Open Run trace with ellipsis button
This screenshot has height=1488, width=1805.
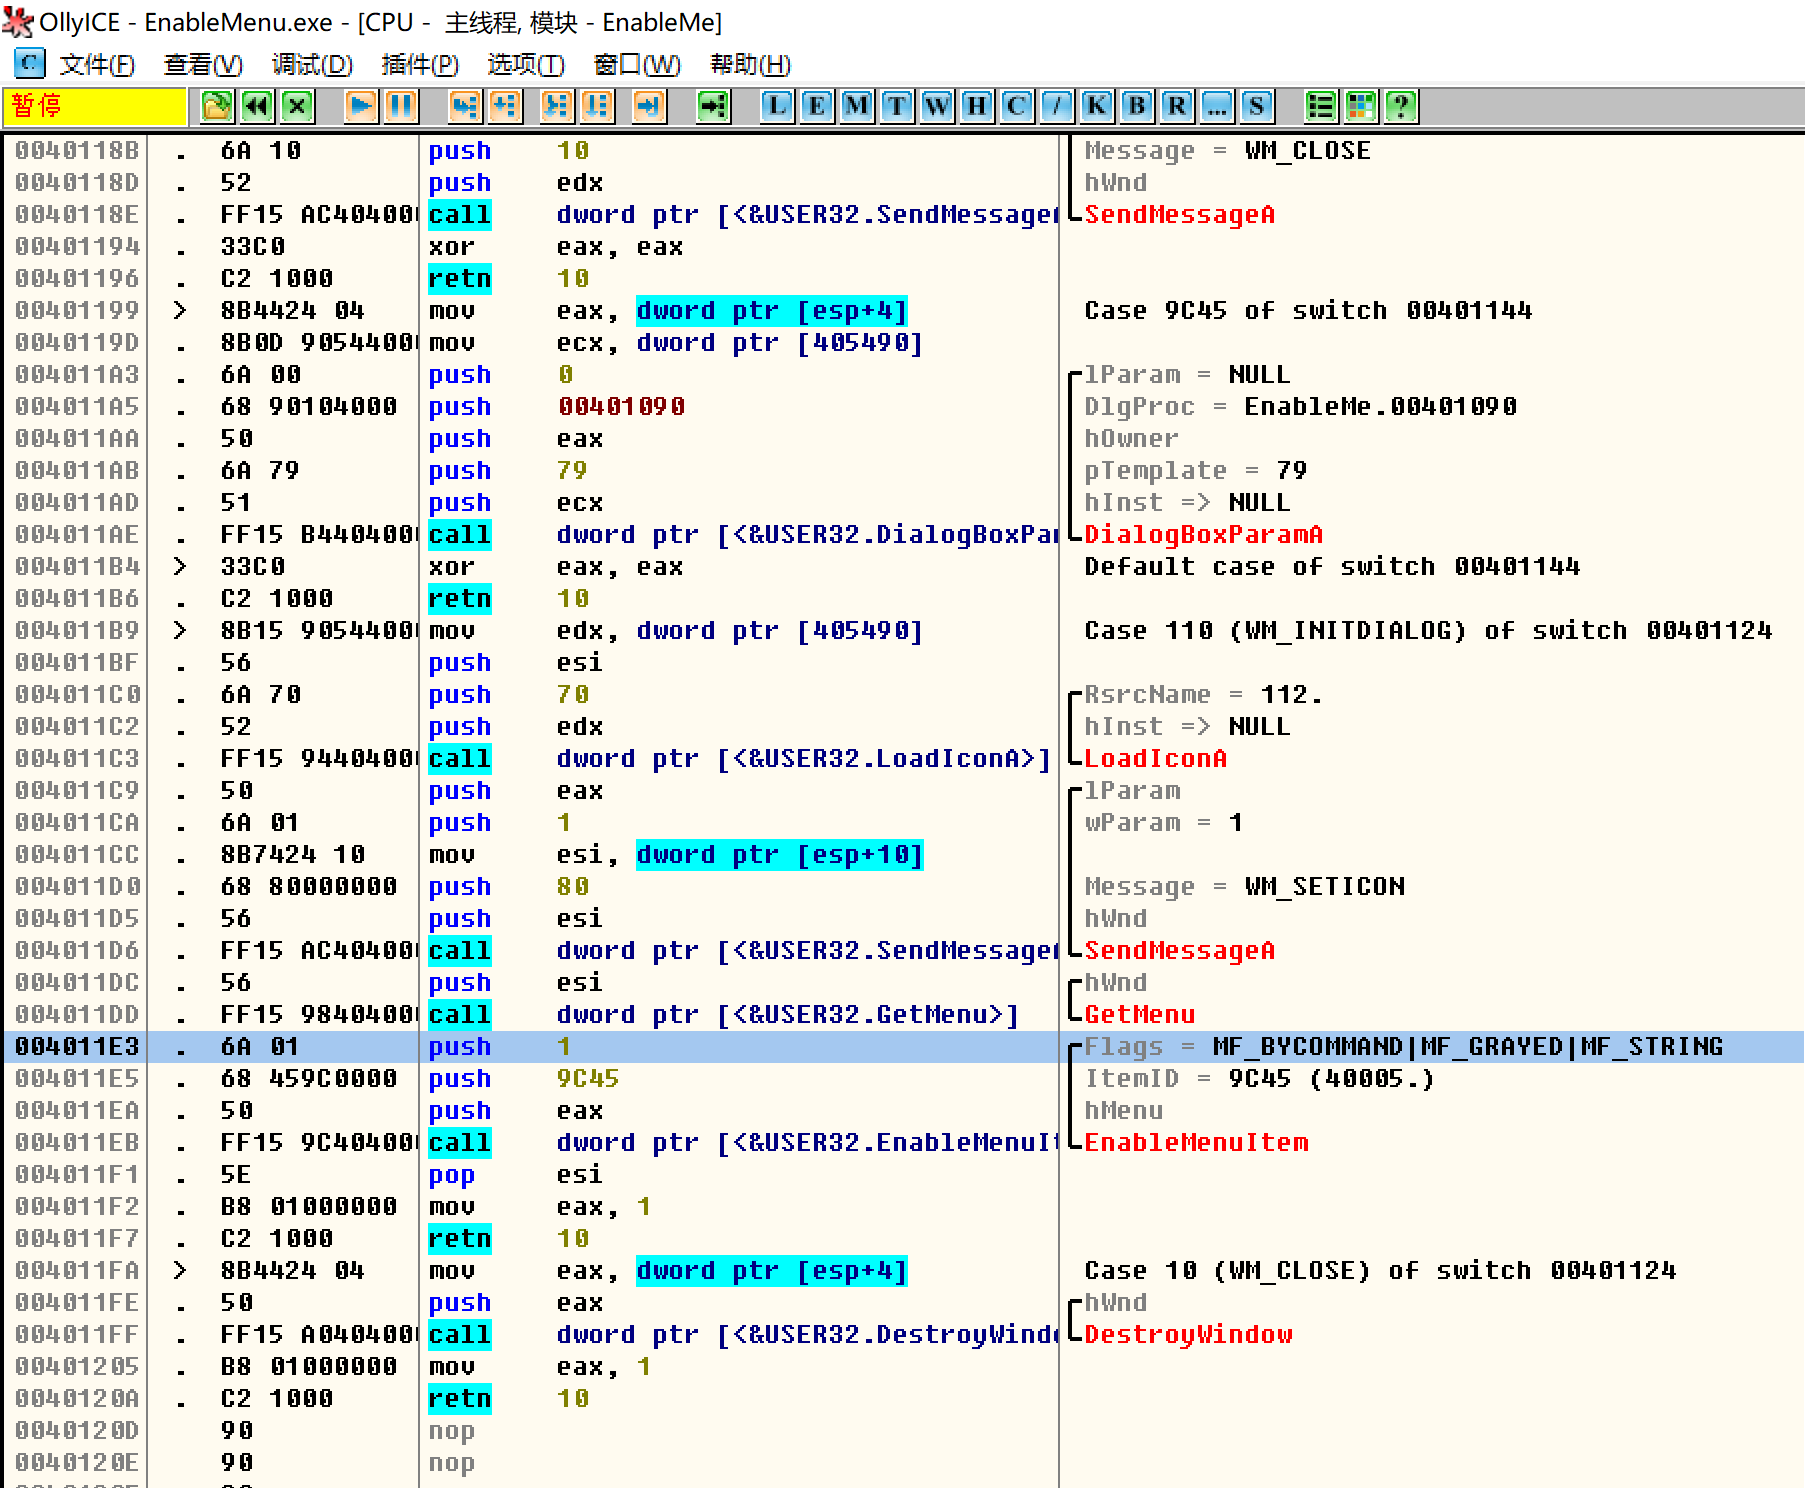click(1217, 106)
